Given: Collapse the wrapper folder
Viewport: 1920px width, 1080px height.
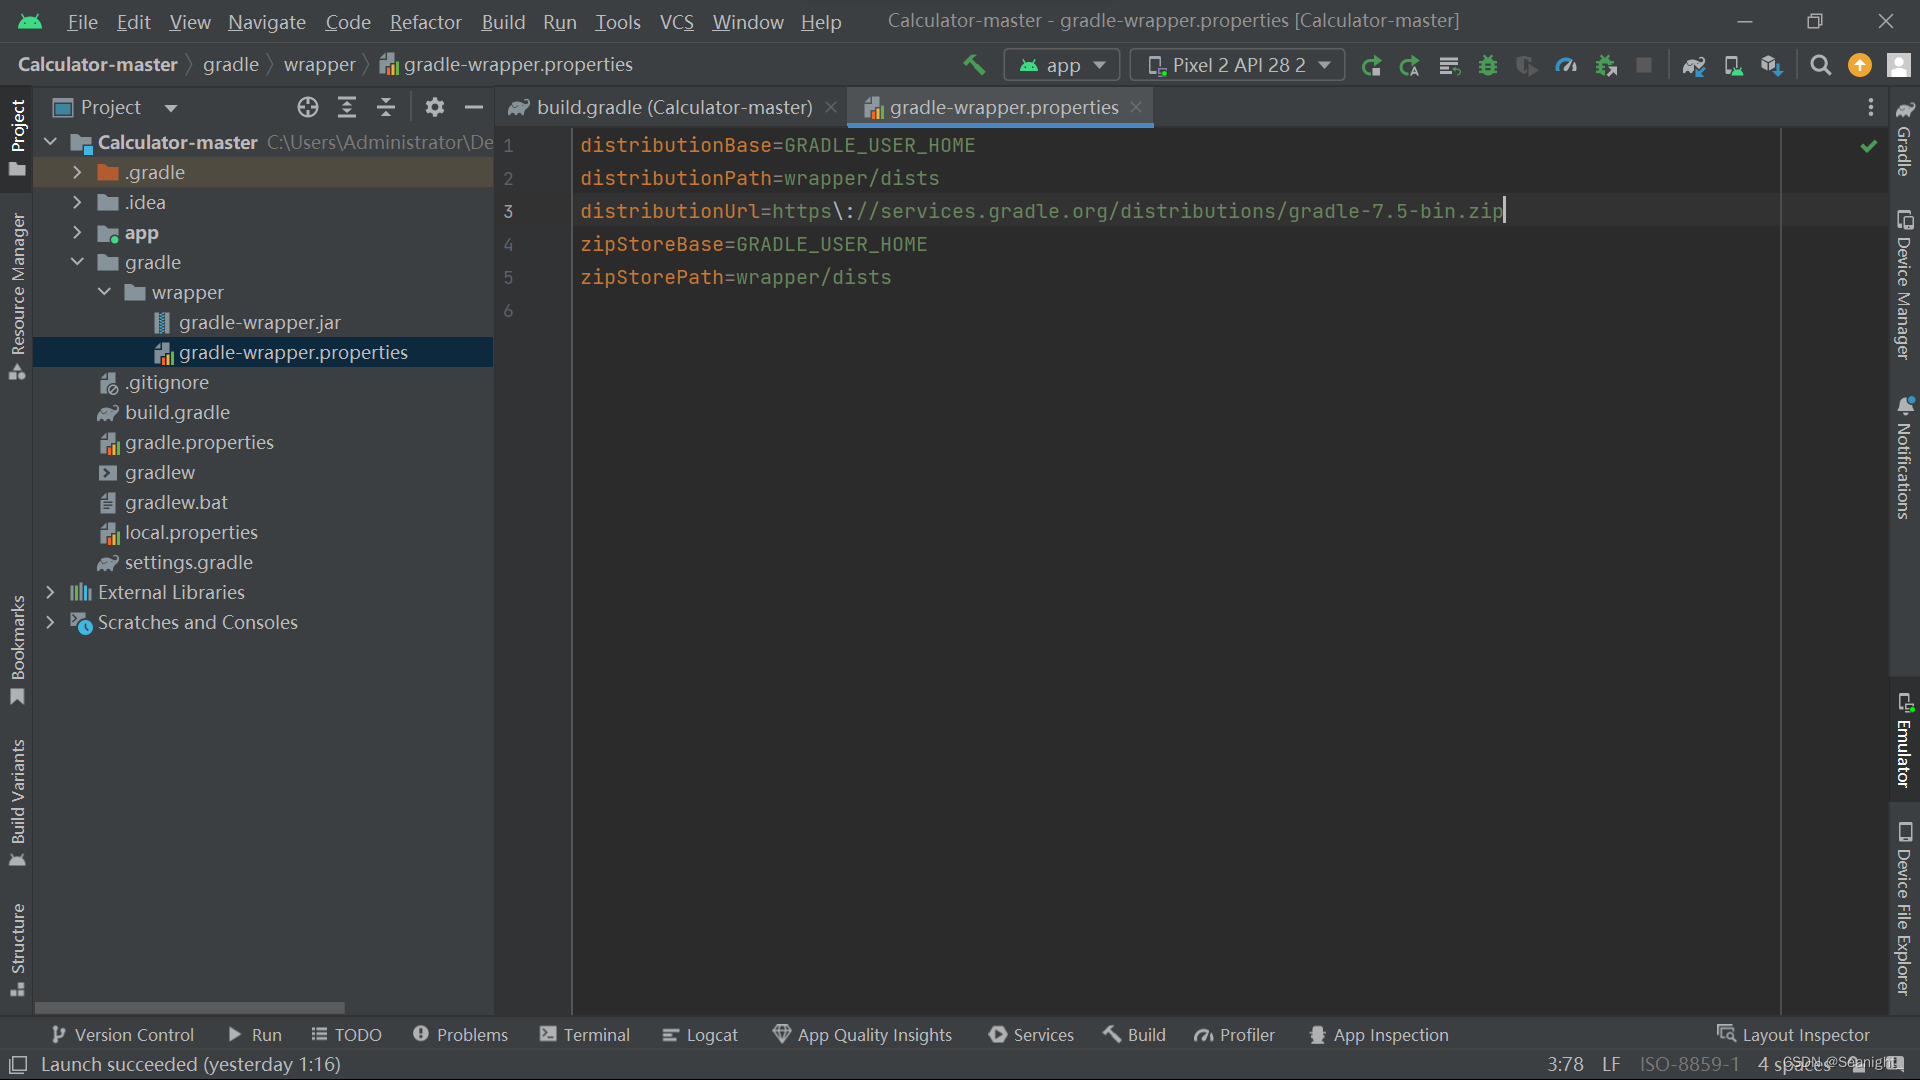Looking at the screenshot, I should pos(104,292).
